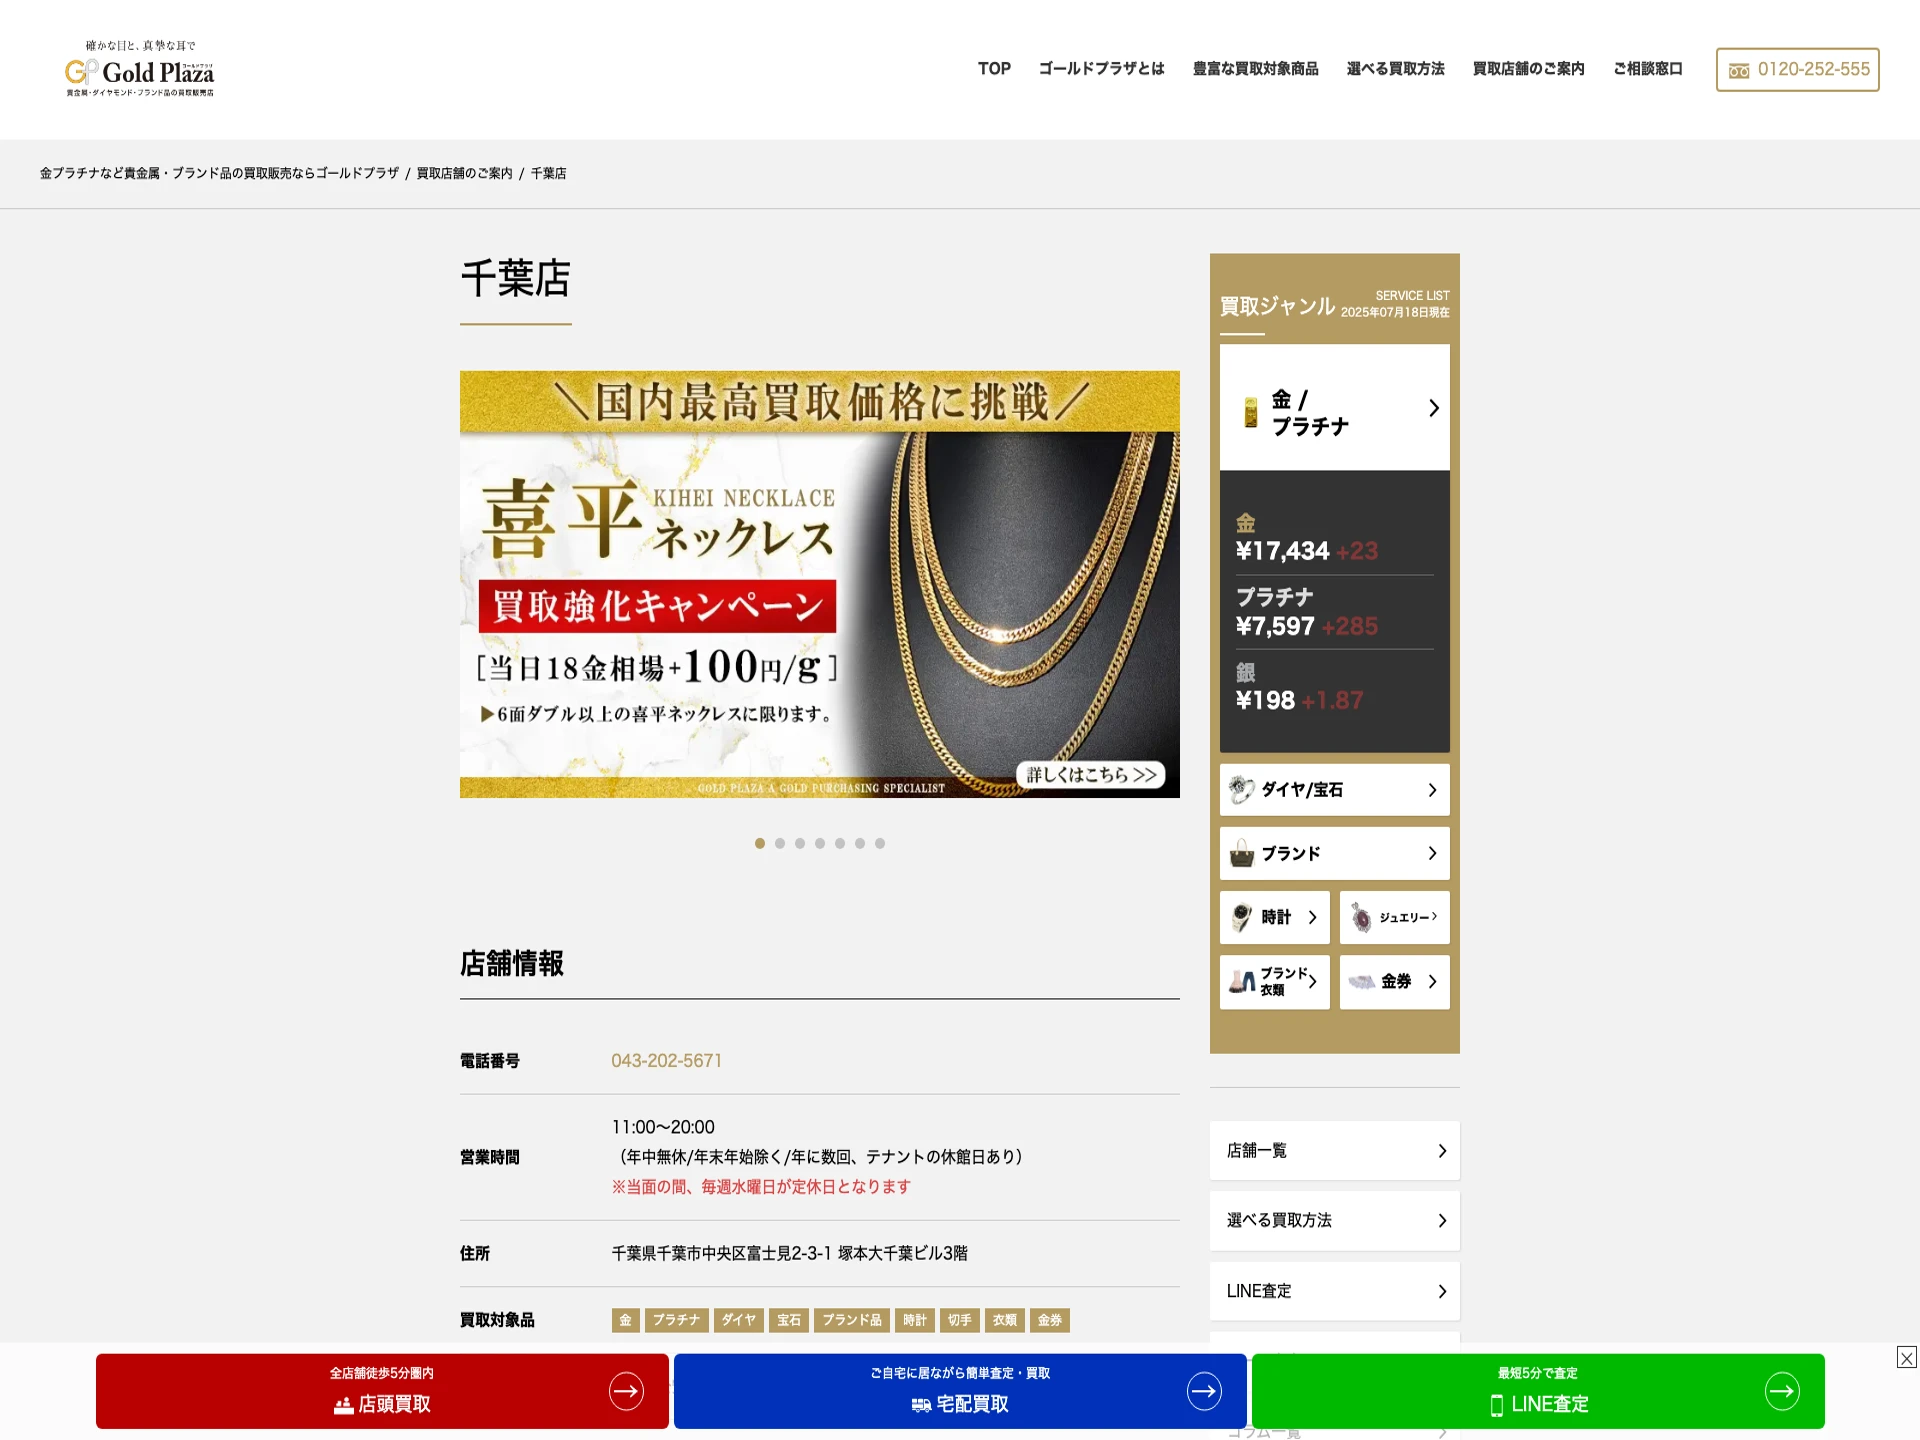Click the 衣類 tag in 買取対象品
The width and height of the screenshot is (1920, 1440).
1005,1321
